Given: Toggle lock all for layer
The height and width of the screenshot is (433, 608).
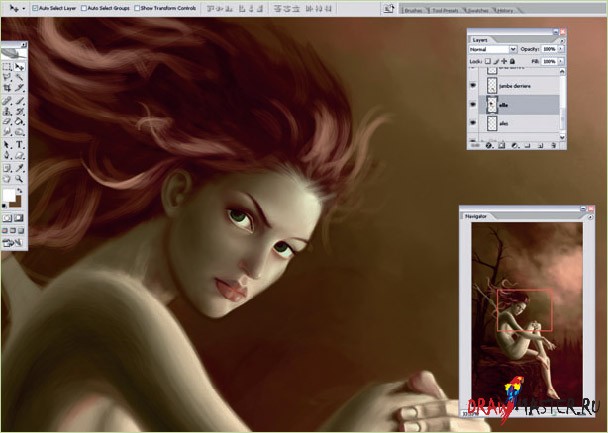Looking at the screenshot, I should click(512, 61).
